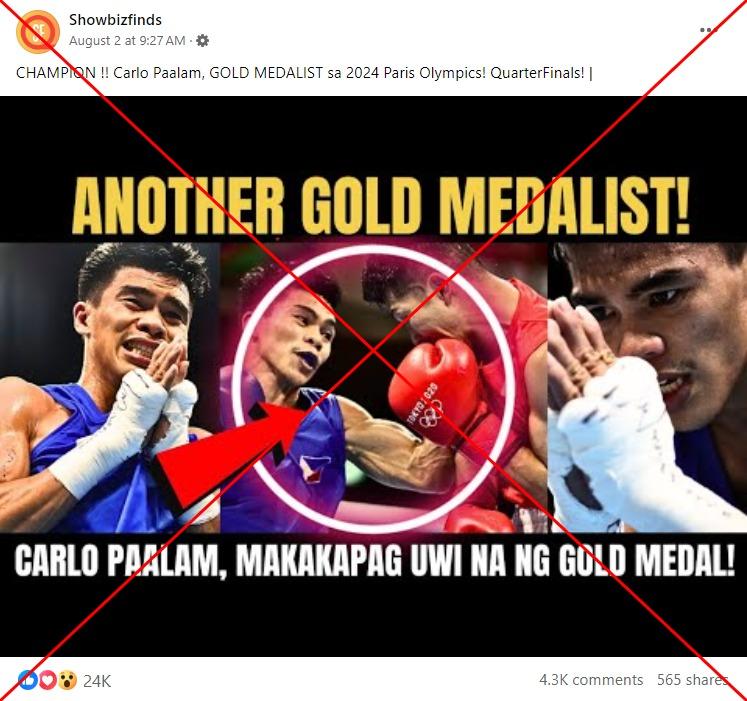The width and height of the screenshot is (747, 701).
Task: Open the right close-up photo of the boxer's face
Action: tap(647, 387)
